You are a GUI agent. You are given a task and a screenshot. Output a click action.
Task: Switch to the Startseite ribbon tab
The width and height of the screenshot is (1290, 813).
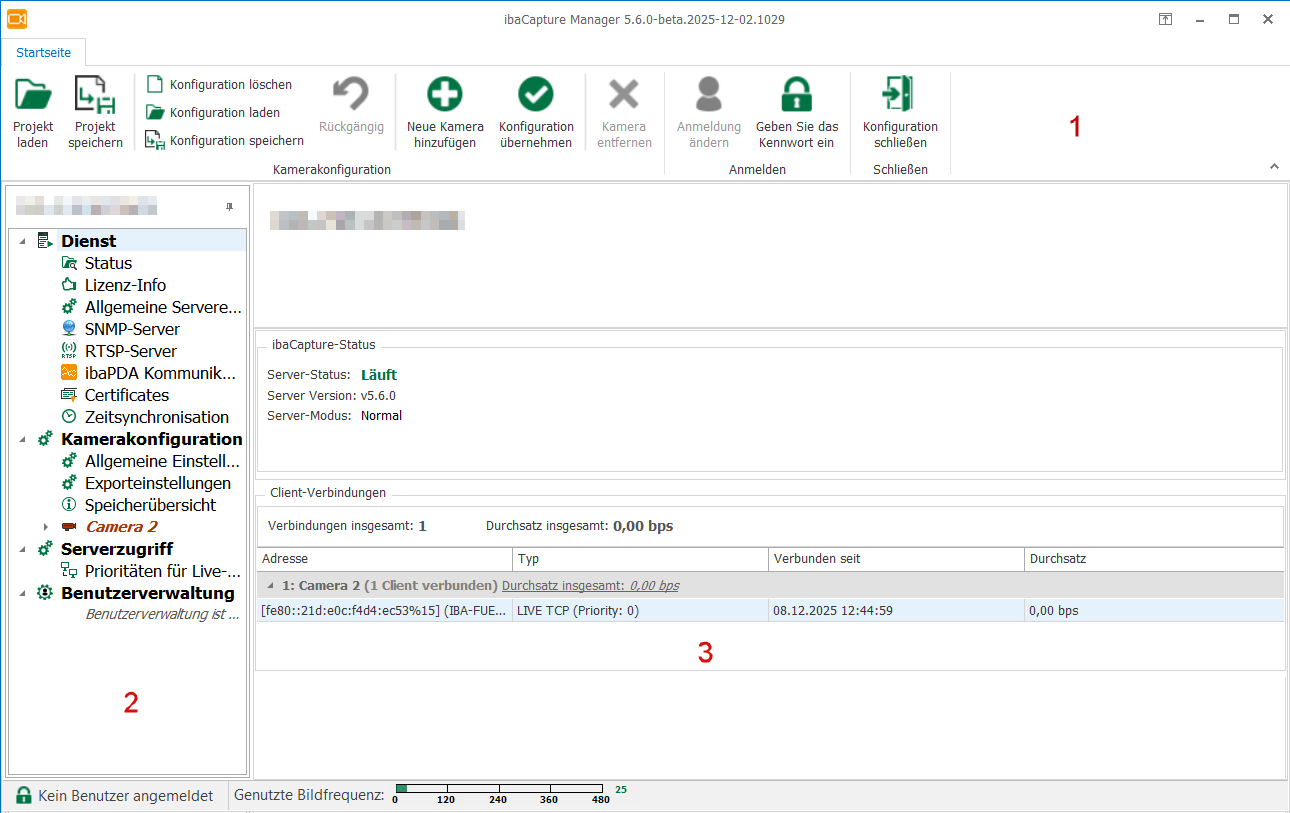(x=44, y=52)
